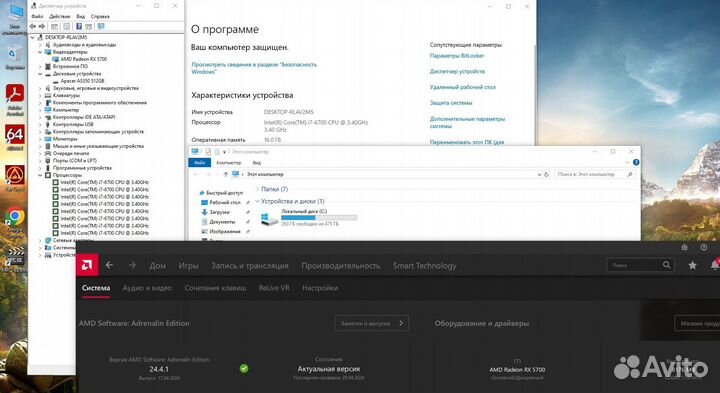Collapse the Дисковые устройства node
The width and height of the screenshot is (720, 393).
pyautogui.click(x=40, y=73)
